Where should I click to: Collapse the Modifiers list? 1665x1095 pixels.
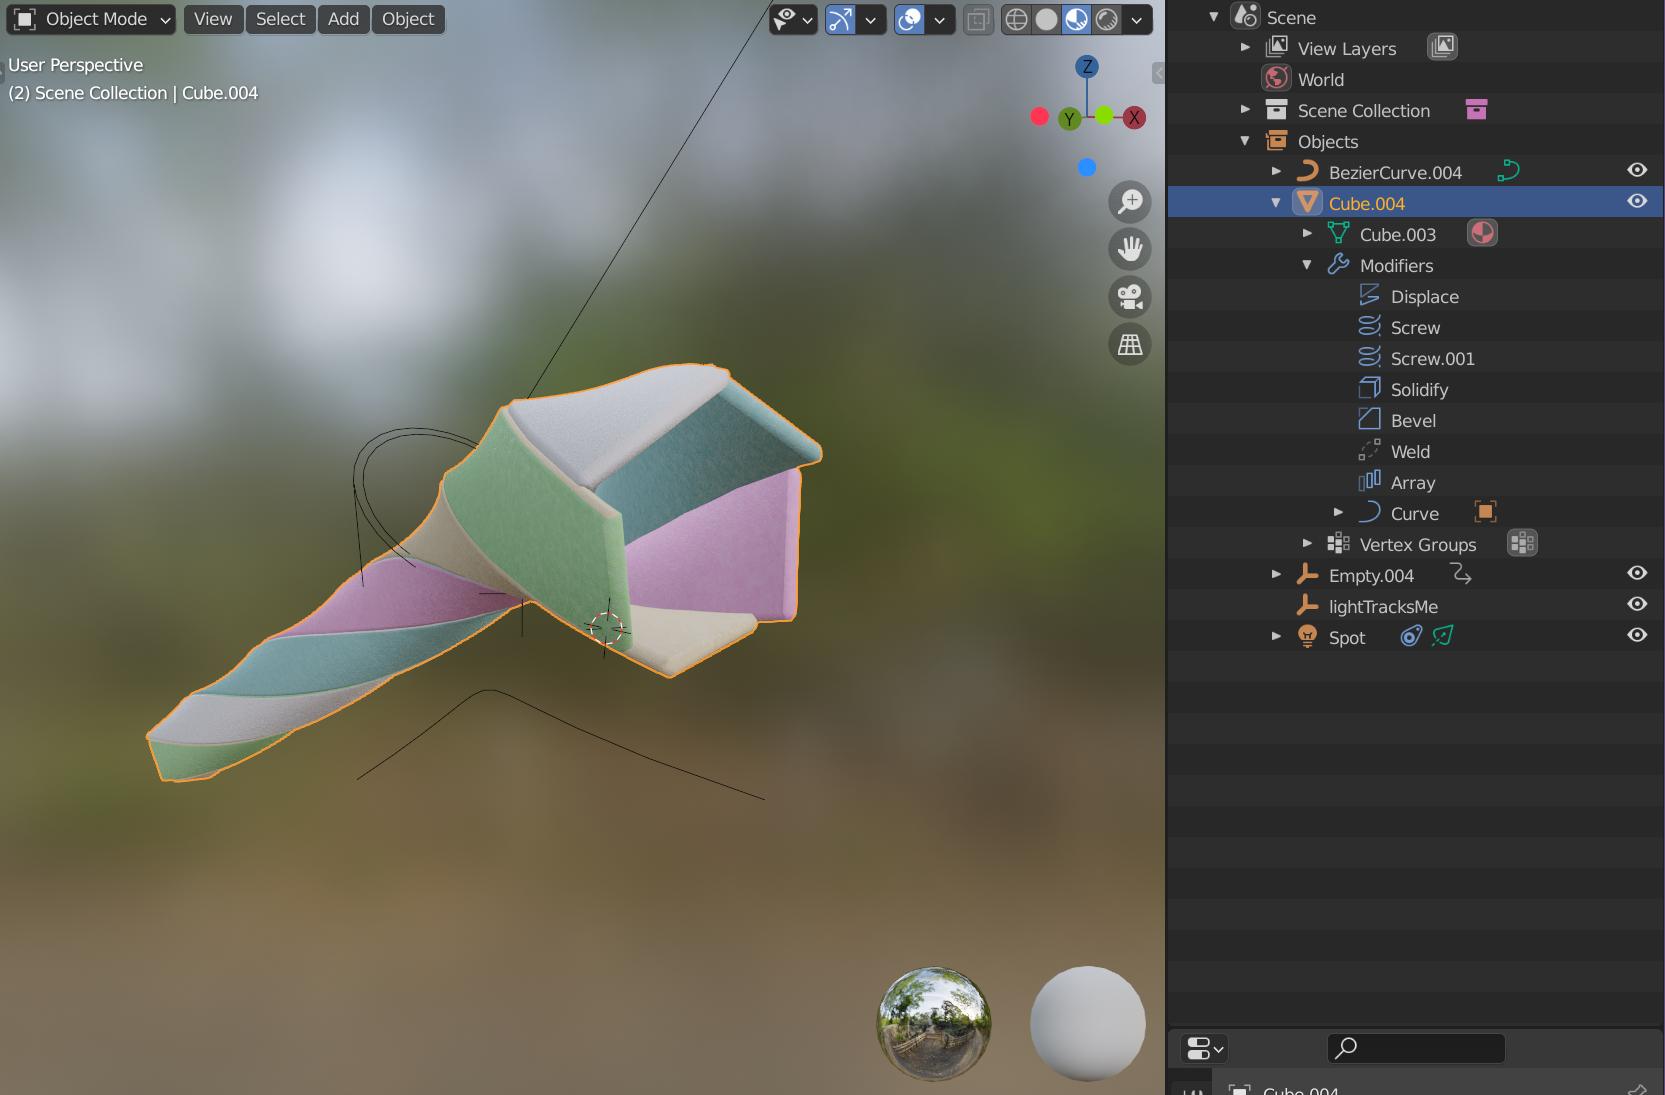coord(1307,264)
